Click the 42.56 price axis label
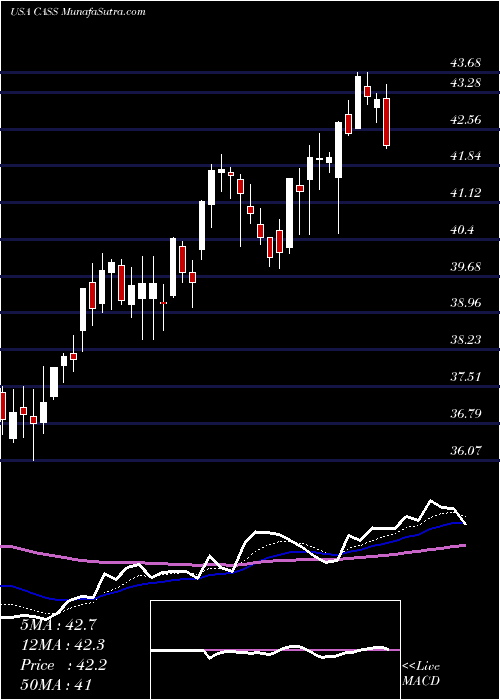 coord(466,120)
